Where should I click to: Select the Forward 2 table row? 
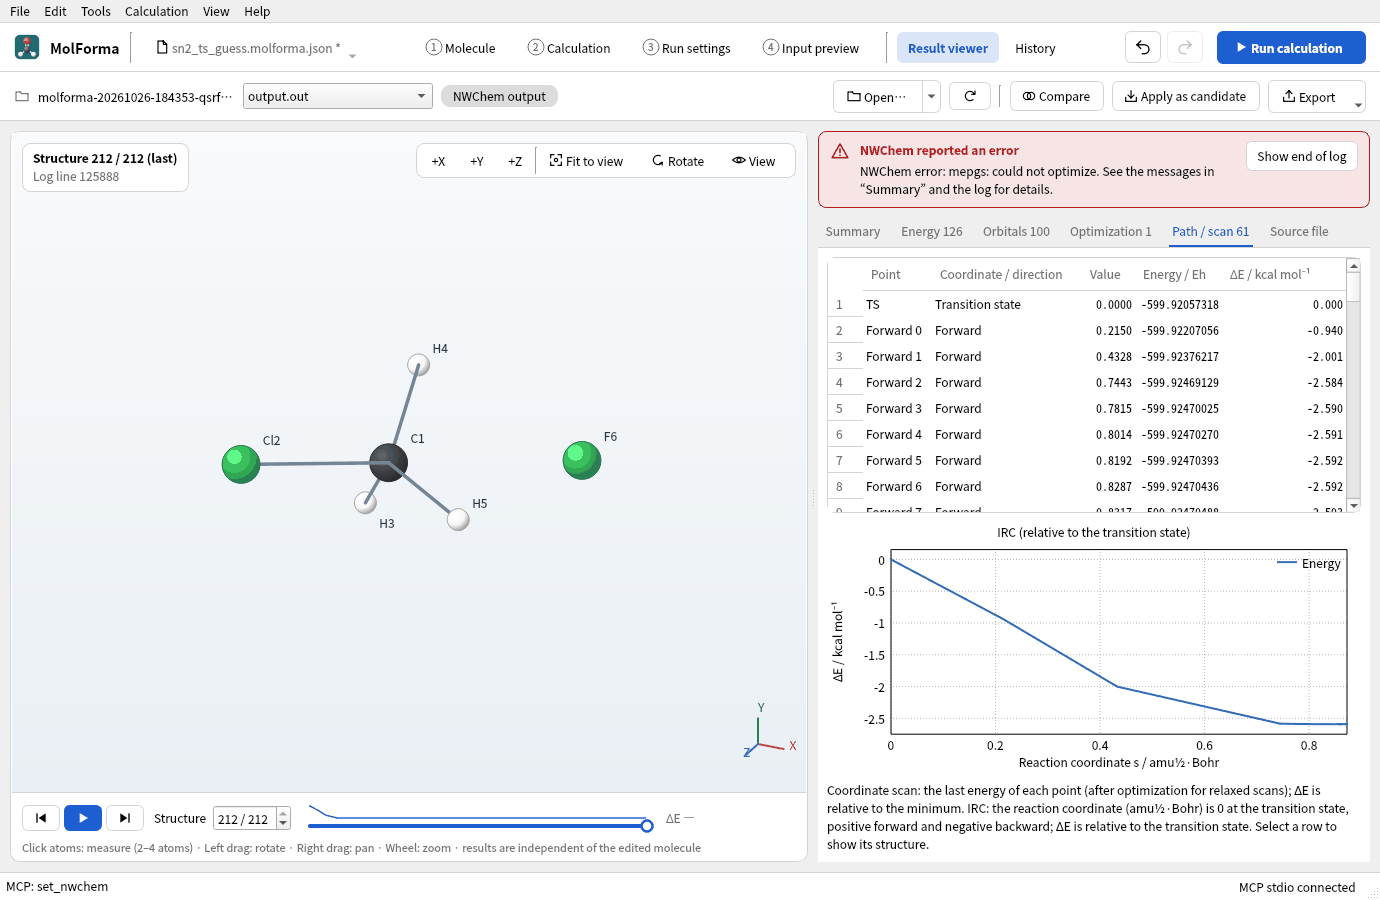pyautogui.click(x=1087, y=382)
